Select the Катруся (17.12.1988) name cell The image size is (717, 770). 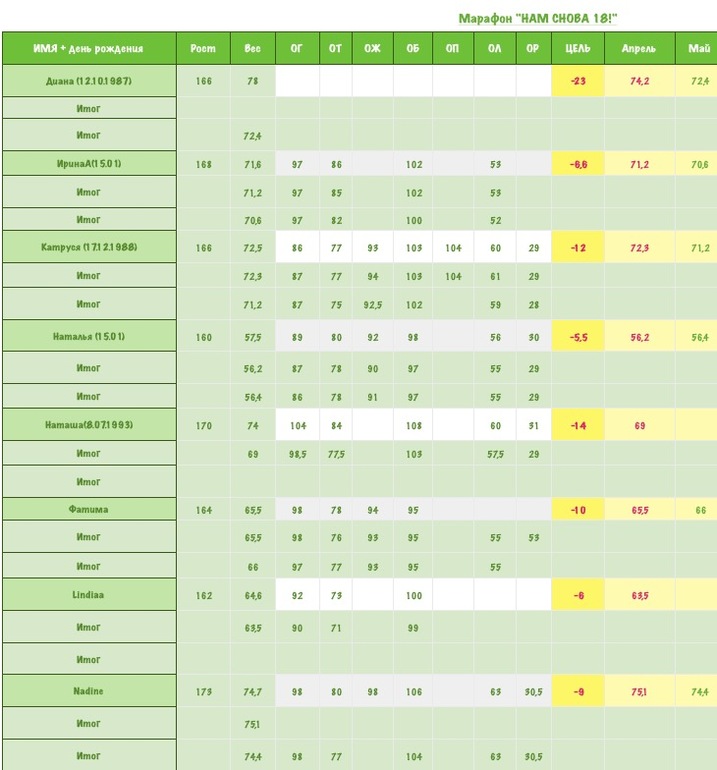click(88, 247)
